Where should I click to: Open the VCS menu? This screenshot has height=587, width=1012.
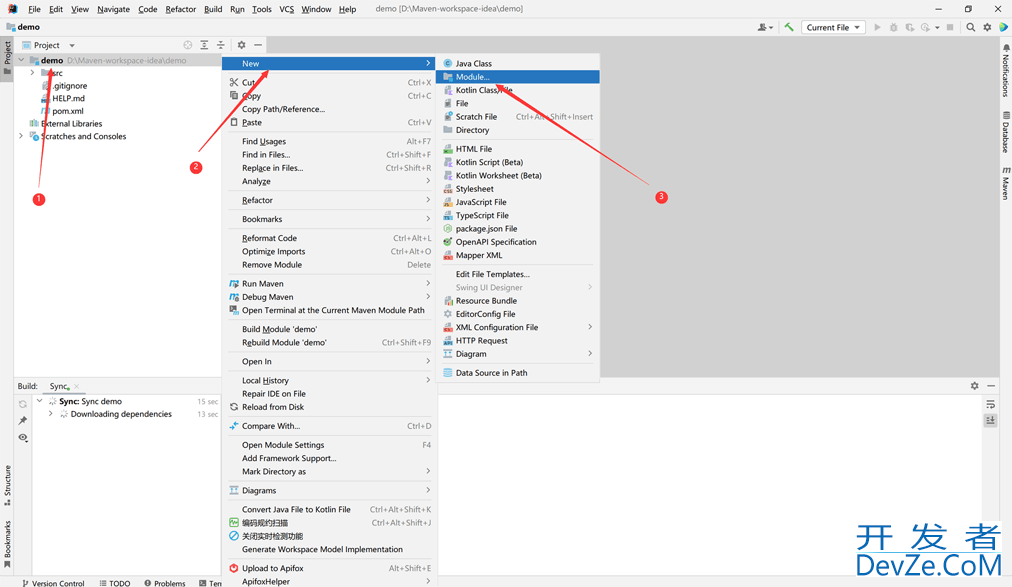click(x=287, y=9)
